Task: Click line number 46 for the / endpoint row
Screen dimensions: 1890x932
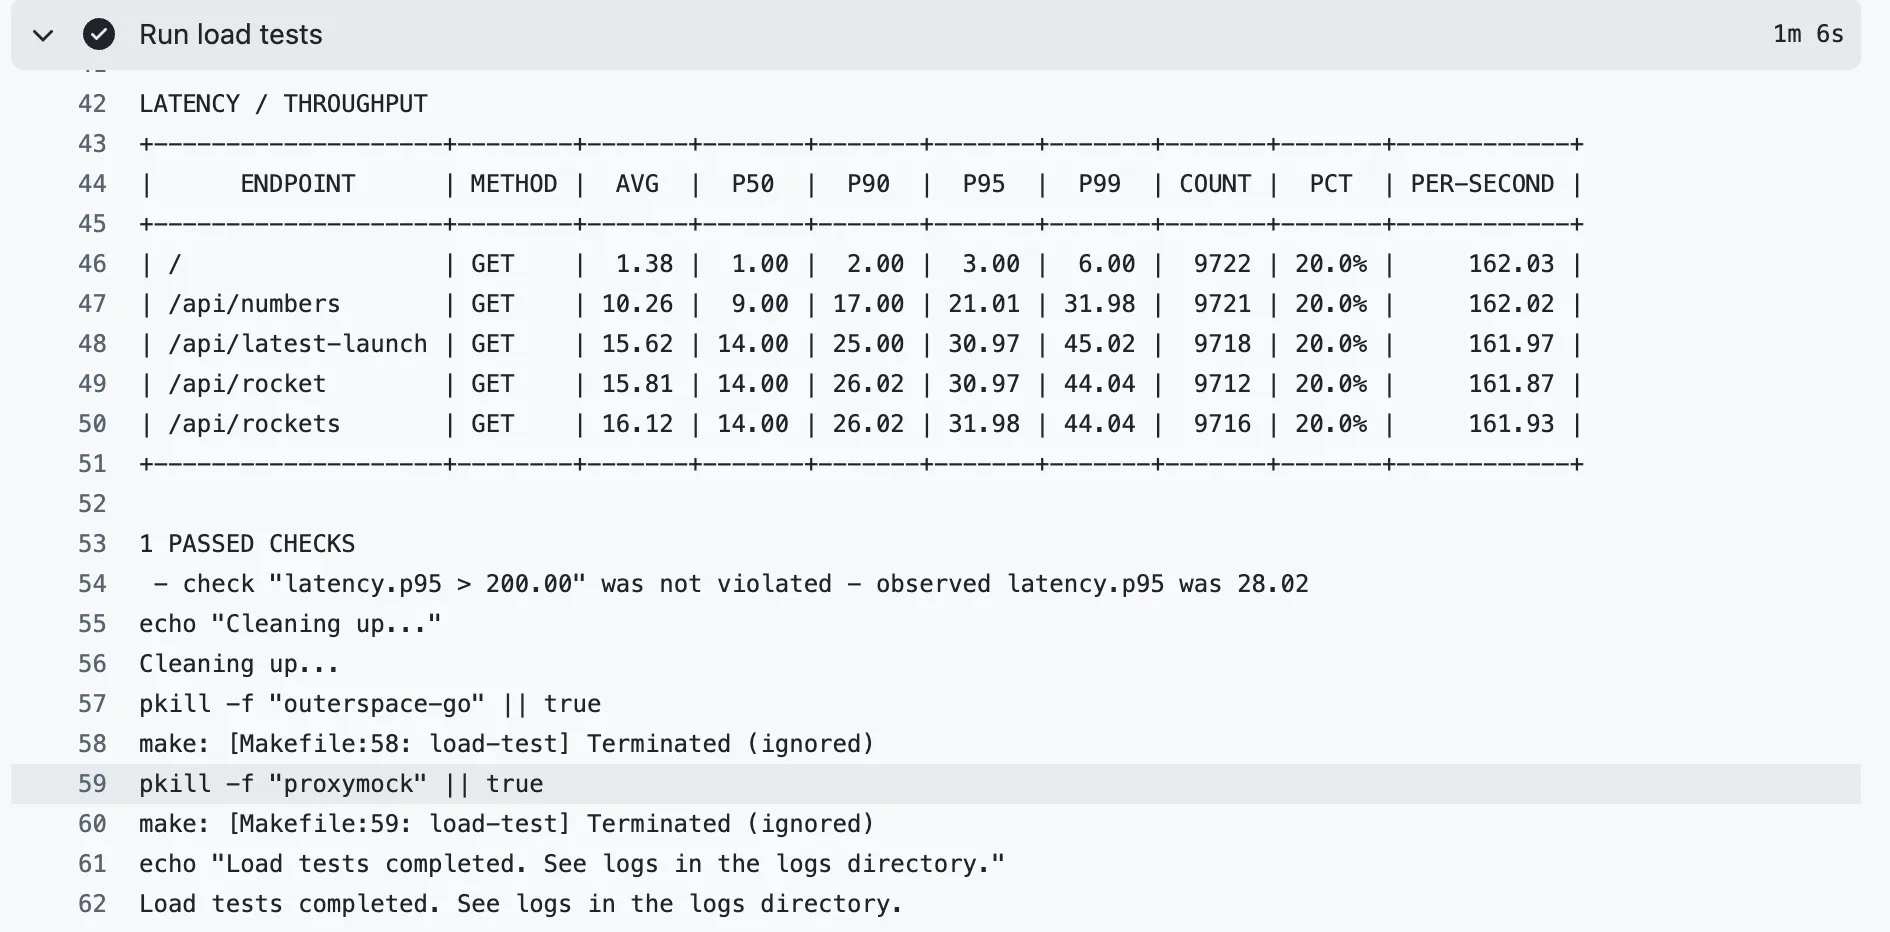Action: pos(91,263)
